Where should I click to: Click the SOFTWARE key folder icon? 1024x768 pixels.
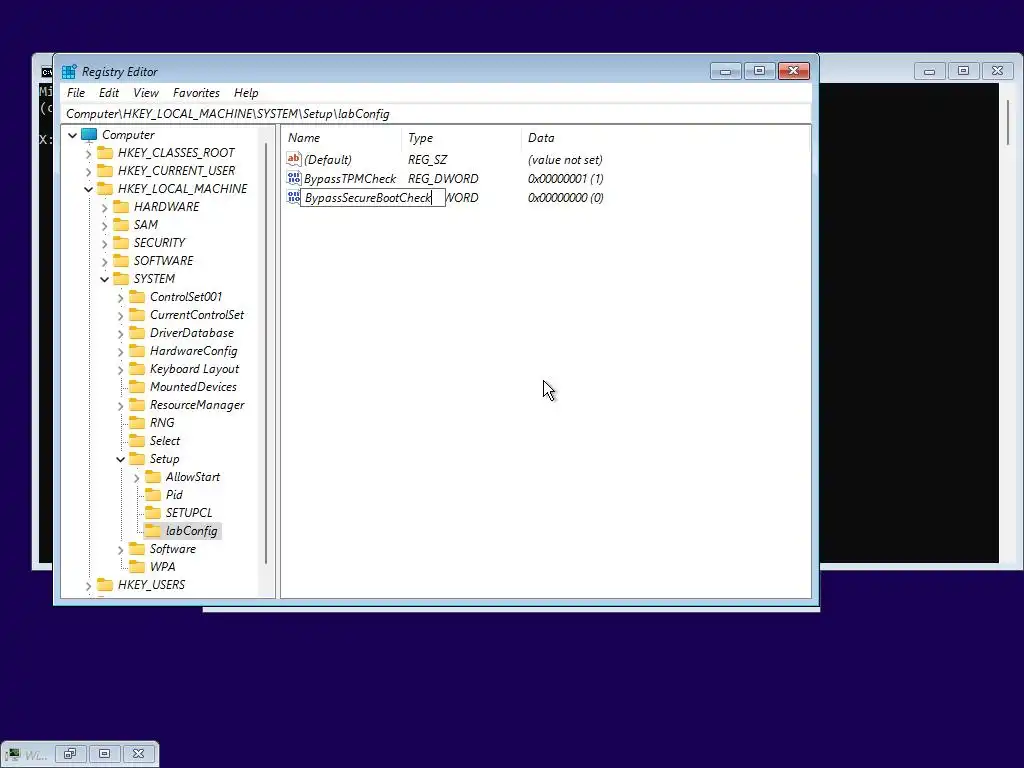tap(121, 261)
